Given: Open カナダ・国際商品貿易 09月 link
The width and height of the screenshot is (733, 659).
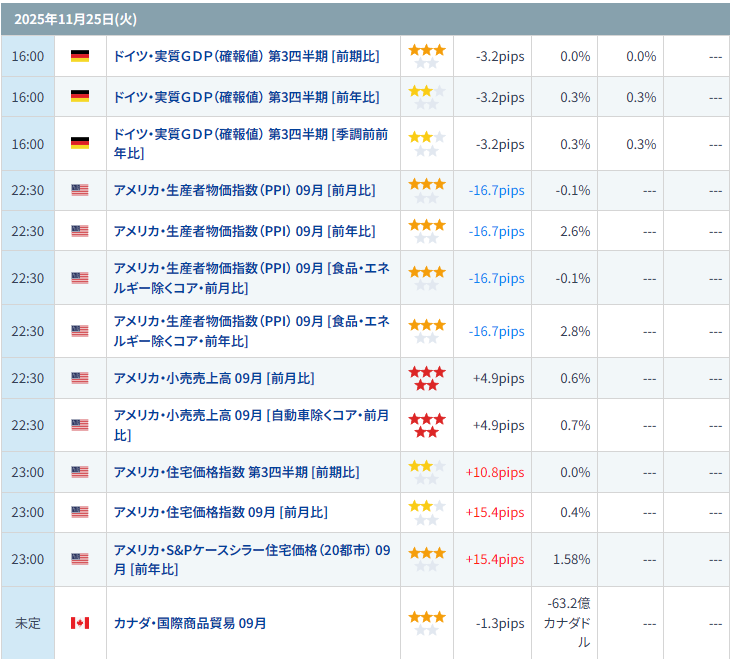Looking at the screenshot, I should (x=190, y=623).
